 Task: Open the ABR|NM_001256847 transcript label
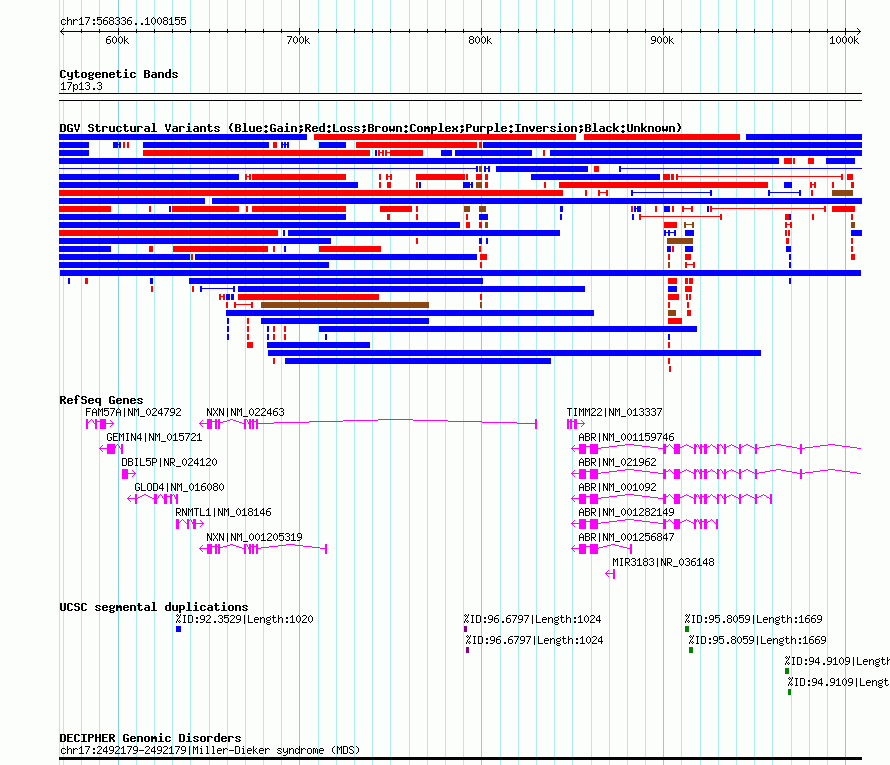point(626,537)
